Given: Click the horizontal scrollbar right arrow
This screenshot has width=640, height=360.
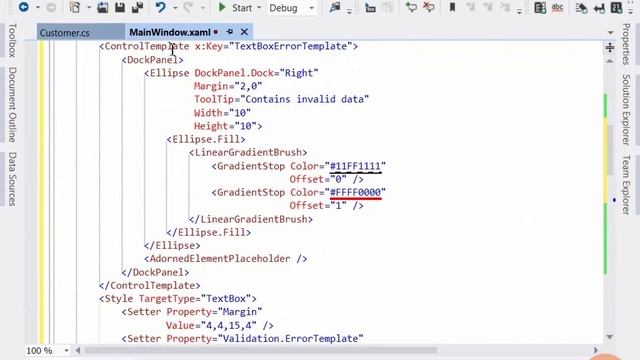Looking at the screenshot, I should (x=596, y=350).
